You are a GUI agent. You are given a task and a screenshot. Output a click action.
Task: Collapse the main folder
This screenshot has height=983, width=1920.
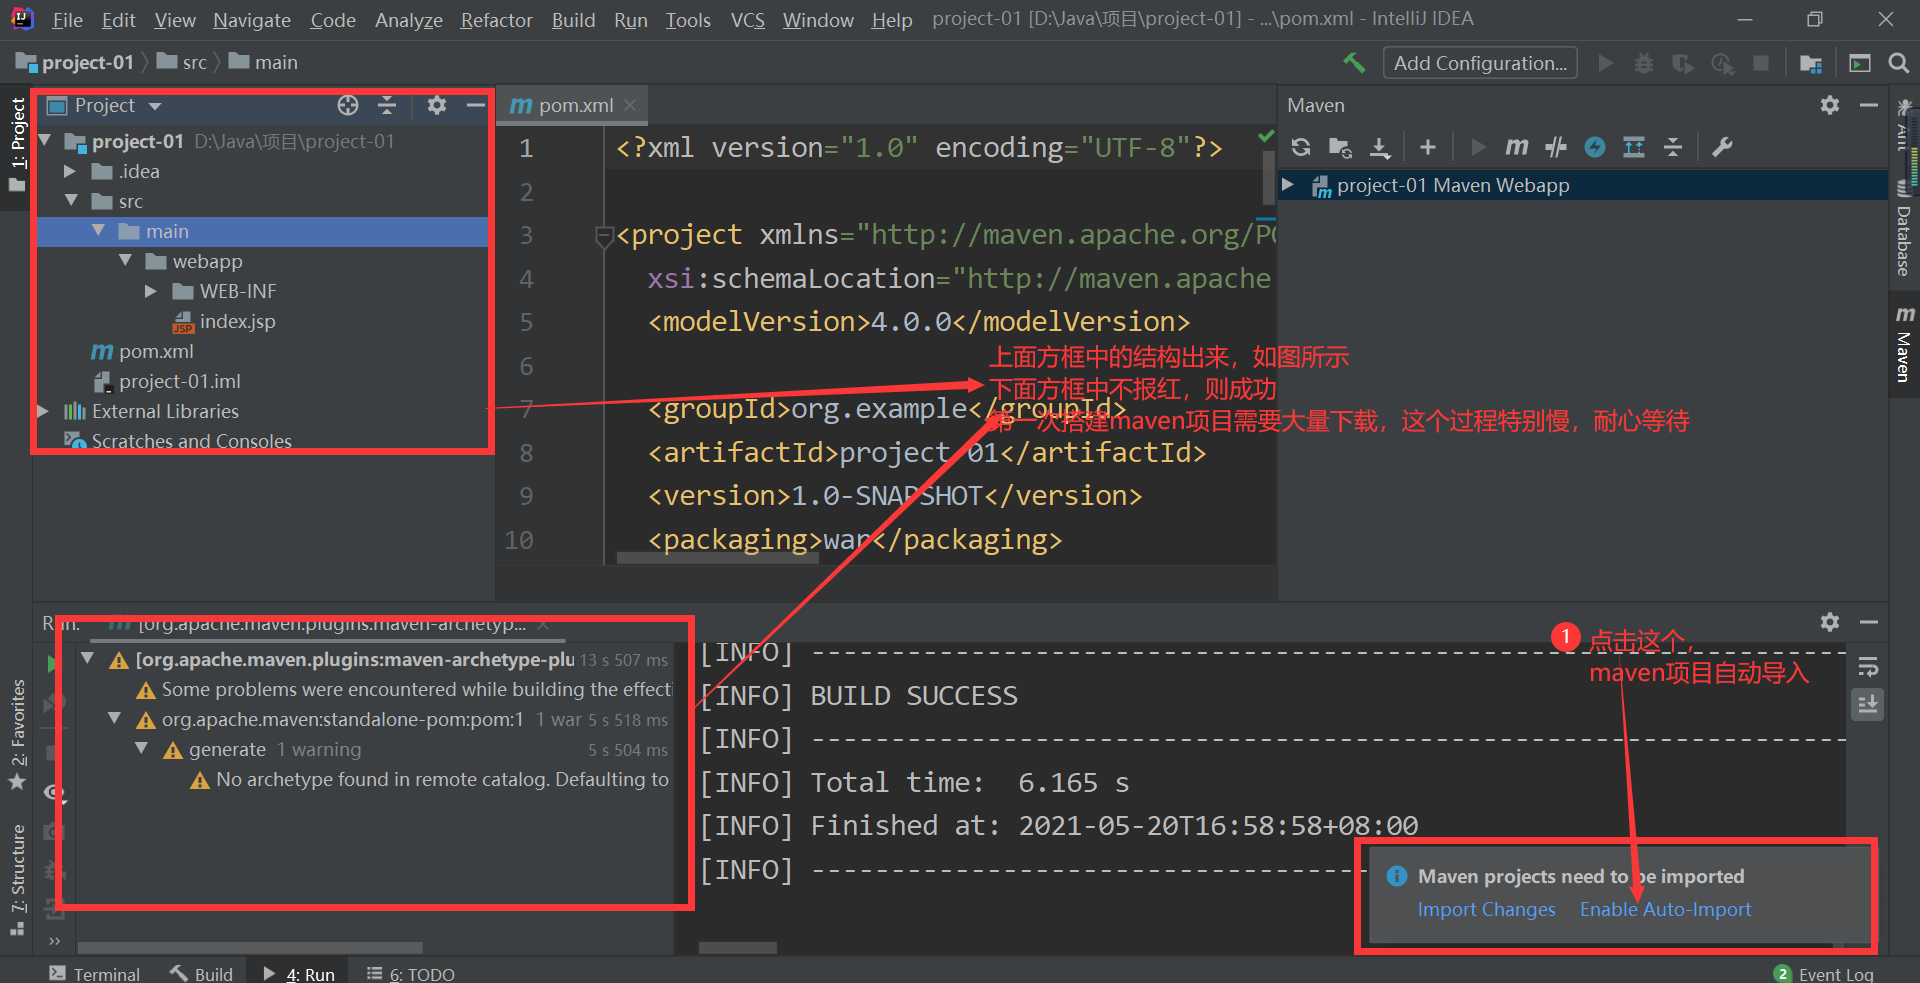[x=98, y=231]
